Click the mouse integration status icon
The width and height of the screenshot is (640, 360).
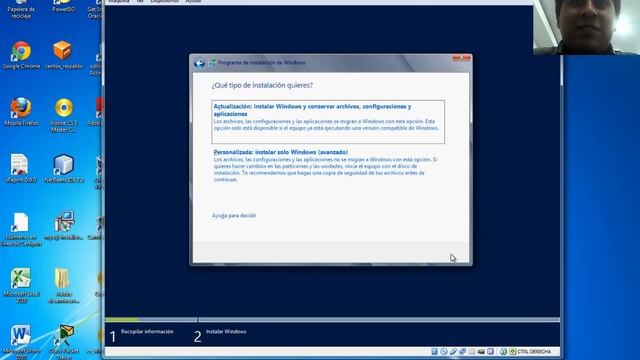pos(503,351)
